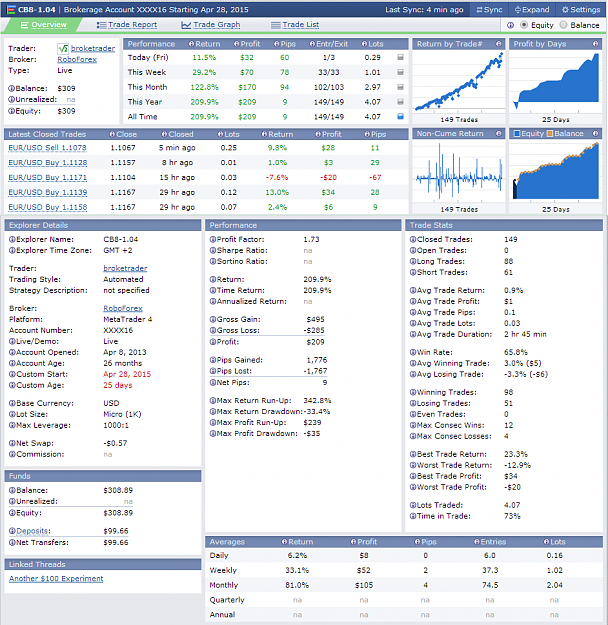Image resolution: width=608 pixels, height=625 pixels.
Task: Open the Profit by Days chart
Action: 555,82
